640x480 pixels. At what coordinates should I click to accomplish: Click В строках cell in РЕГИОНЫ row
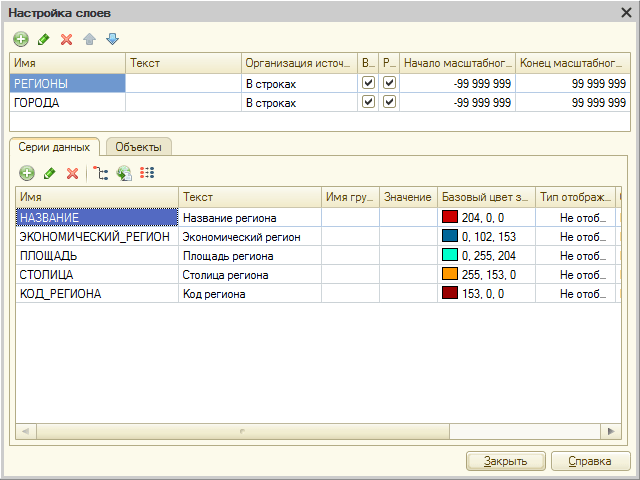(x=300, y=83)
